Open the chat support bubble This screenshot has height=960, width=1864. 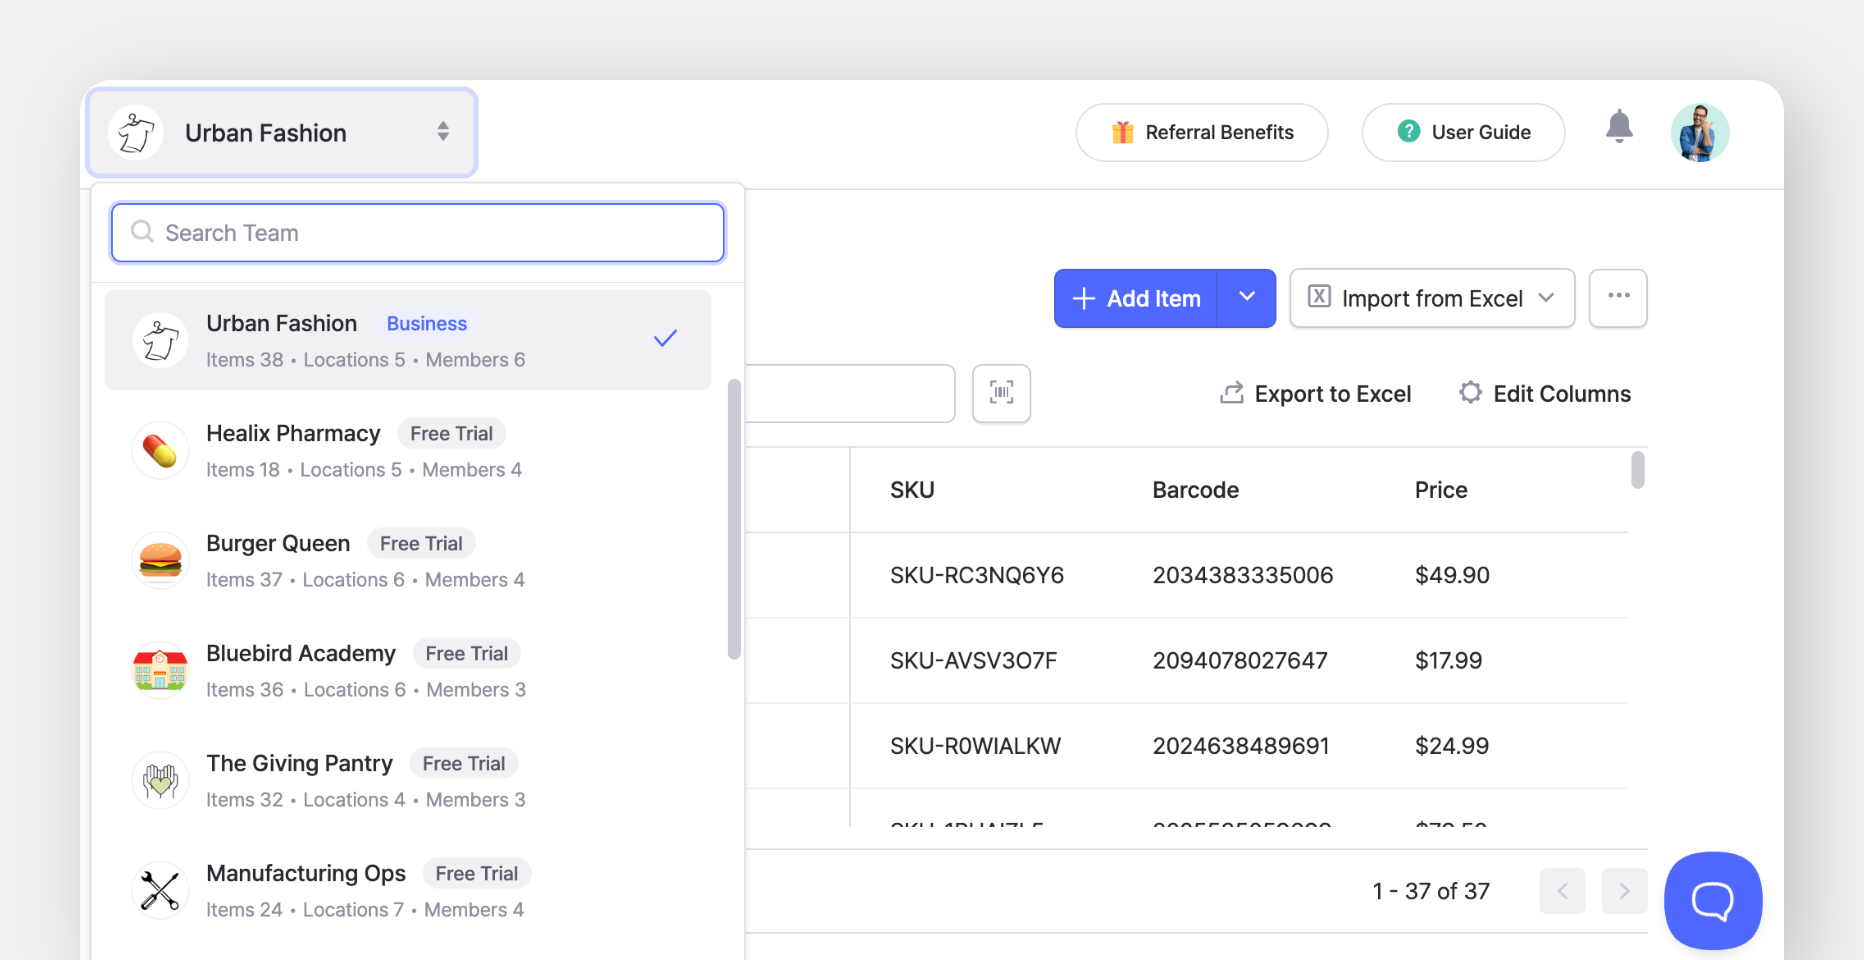[x=1712, y=900]
